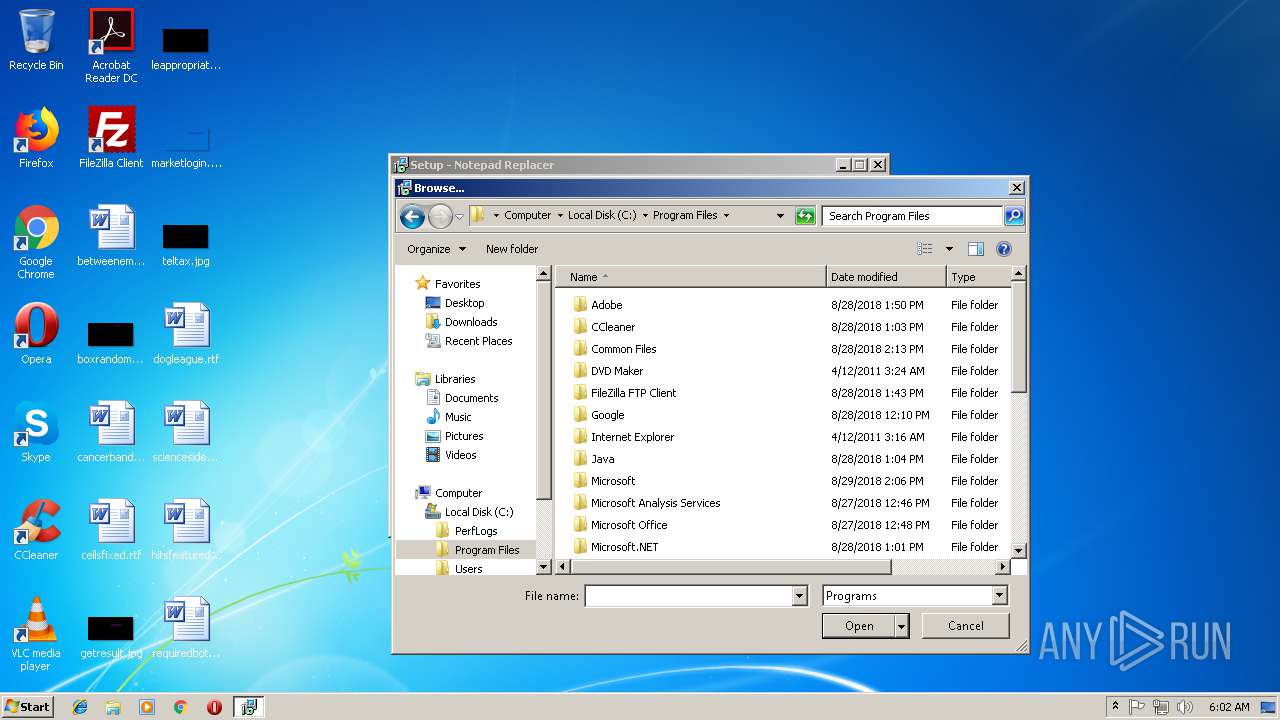Open Acrobat Reader DC desktop shortcut

tap(111, 46)
